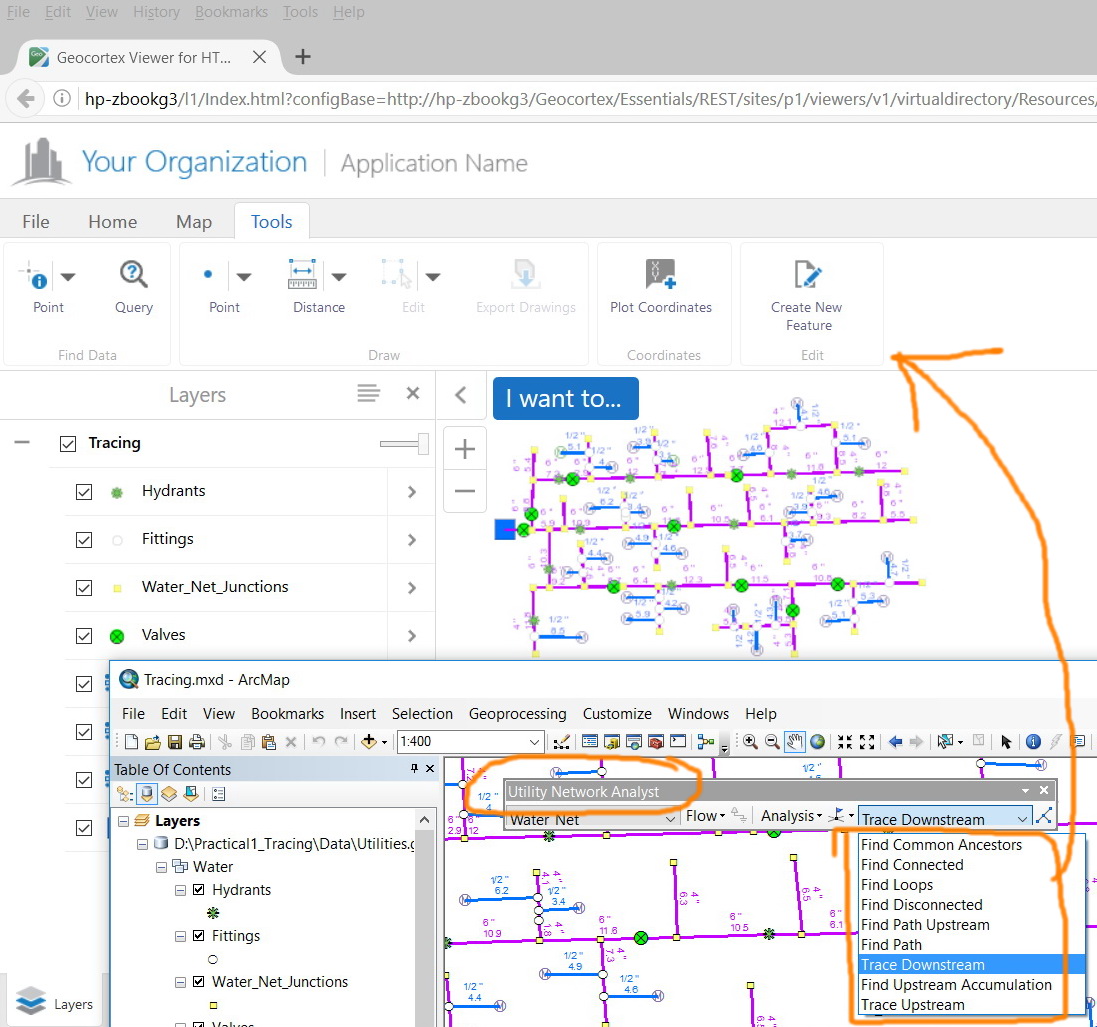Viewport: 1097px width, 1027px height.
Task: Click the Go Back to previous extent arrow
Action: (x=895, y=742)
